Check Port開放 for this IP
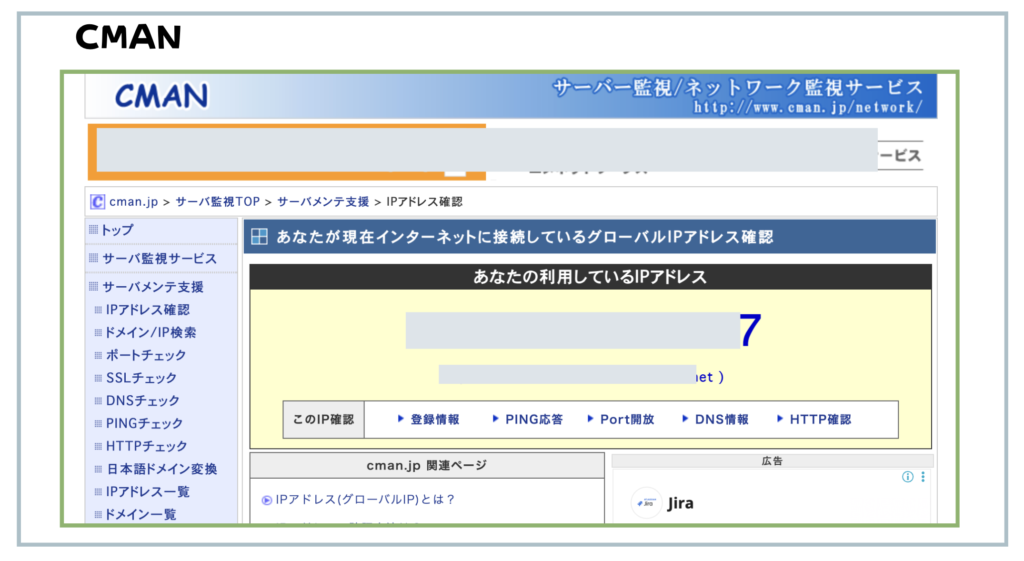The width and height of the screenshot is (1024, 561). (x=626, y=420)
